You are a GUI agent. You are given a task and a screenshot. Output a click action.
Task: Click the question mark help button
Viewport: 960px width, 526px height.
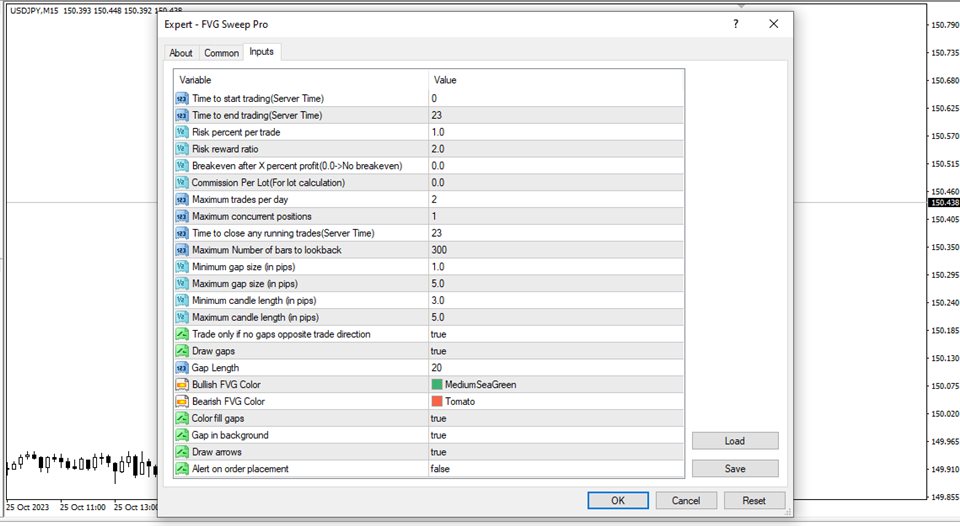pos(735,24)
